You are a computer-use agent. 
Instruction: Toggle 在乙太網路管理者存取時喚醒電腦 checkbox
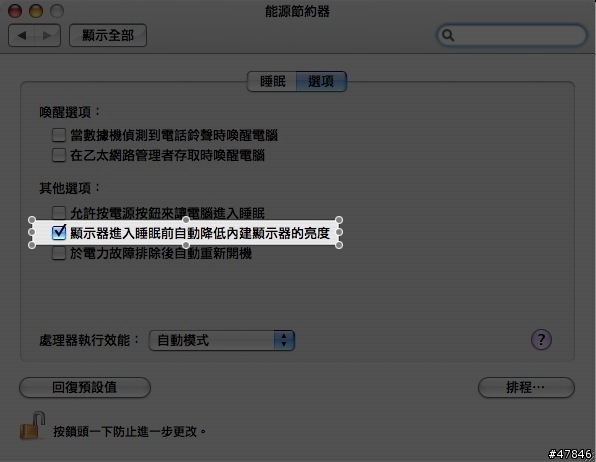pos(59,155)
